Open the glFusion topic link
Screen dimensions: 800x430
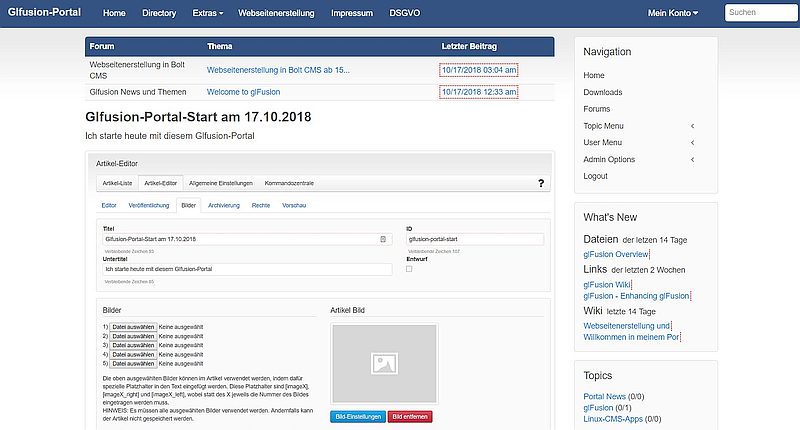click(598, 408)
